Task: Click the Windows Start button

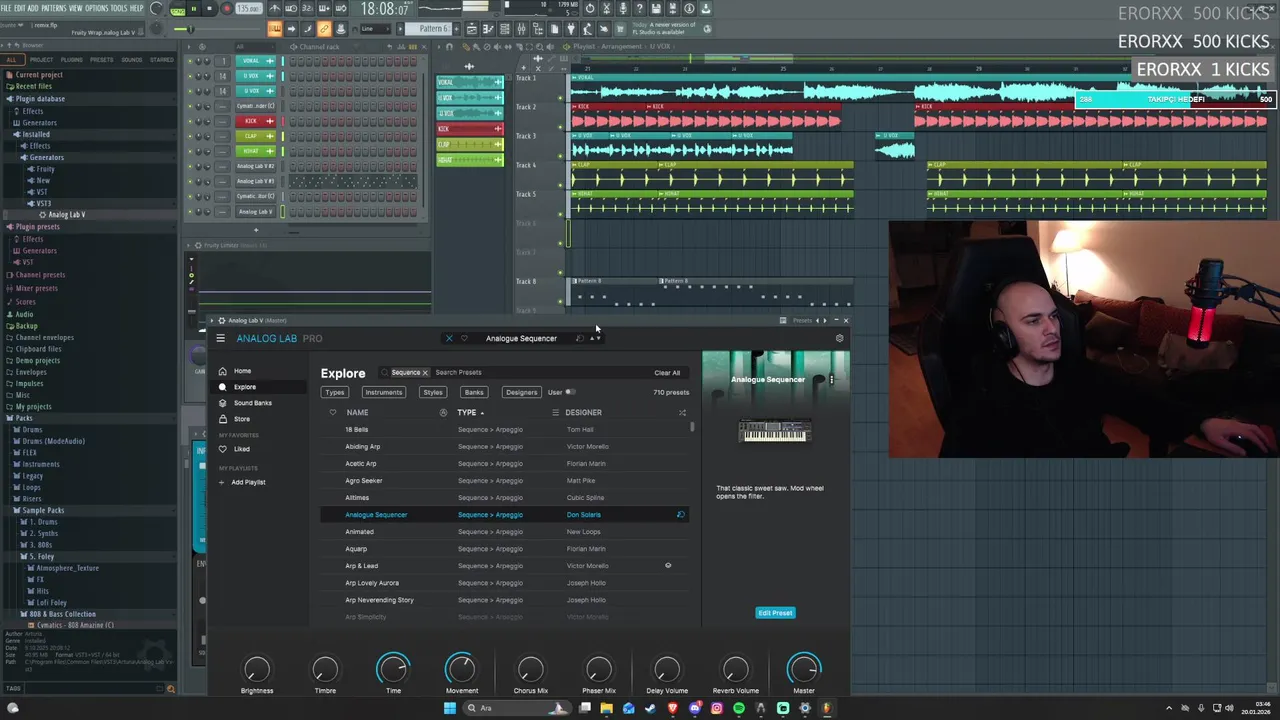Action: click(450, 708)
